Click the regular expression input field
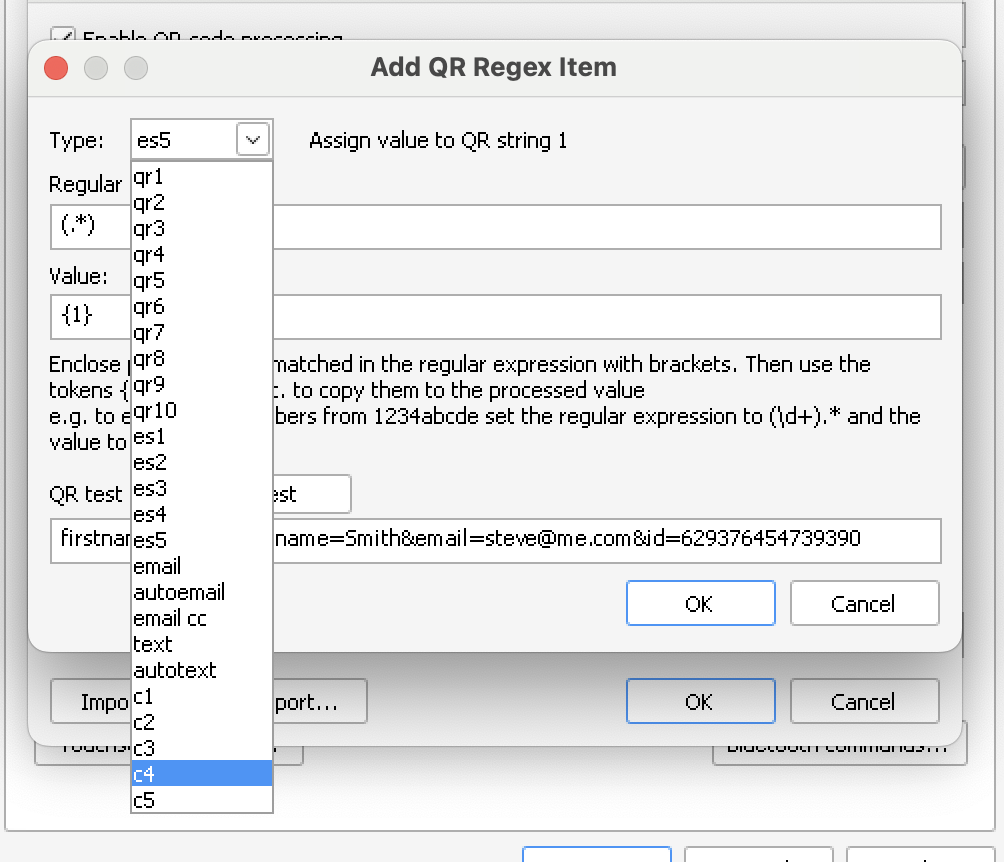 point(600,227)
